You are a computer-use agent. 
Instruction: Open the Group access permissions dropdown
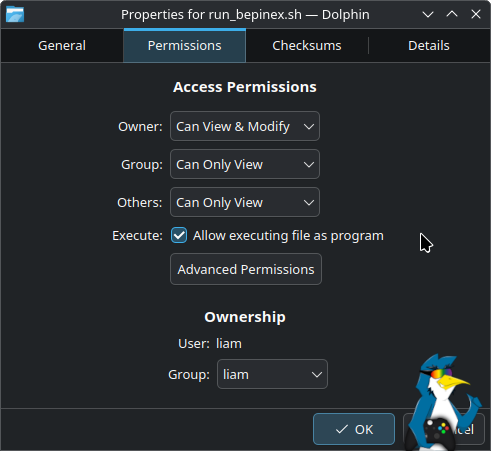[245, 164]
